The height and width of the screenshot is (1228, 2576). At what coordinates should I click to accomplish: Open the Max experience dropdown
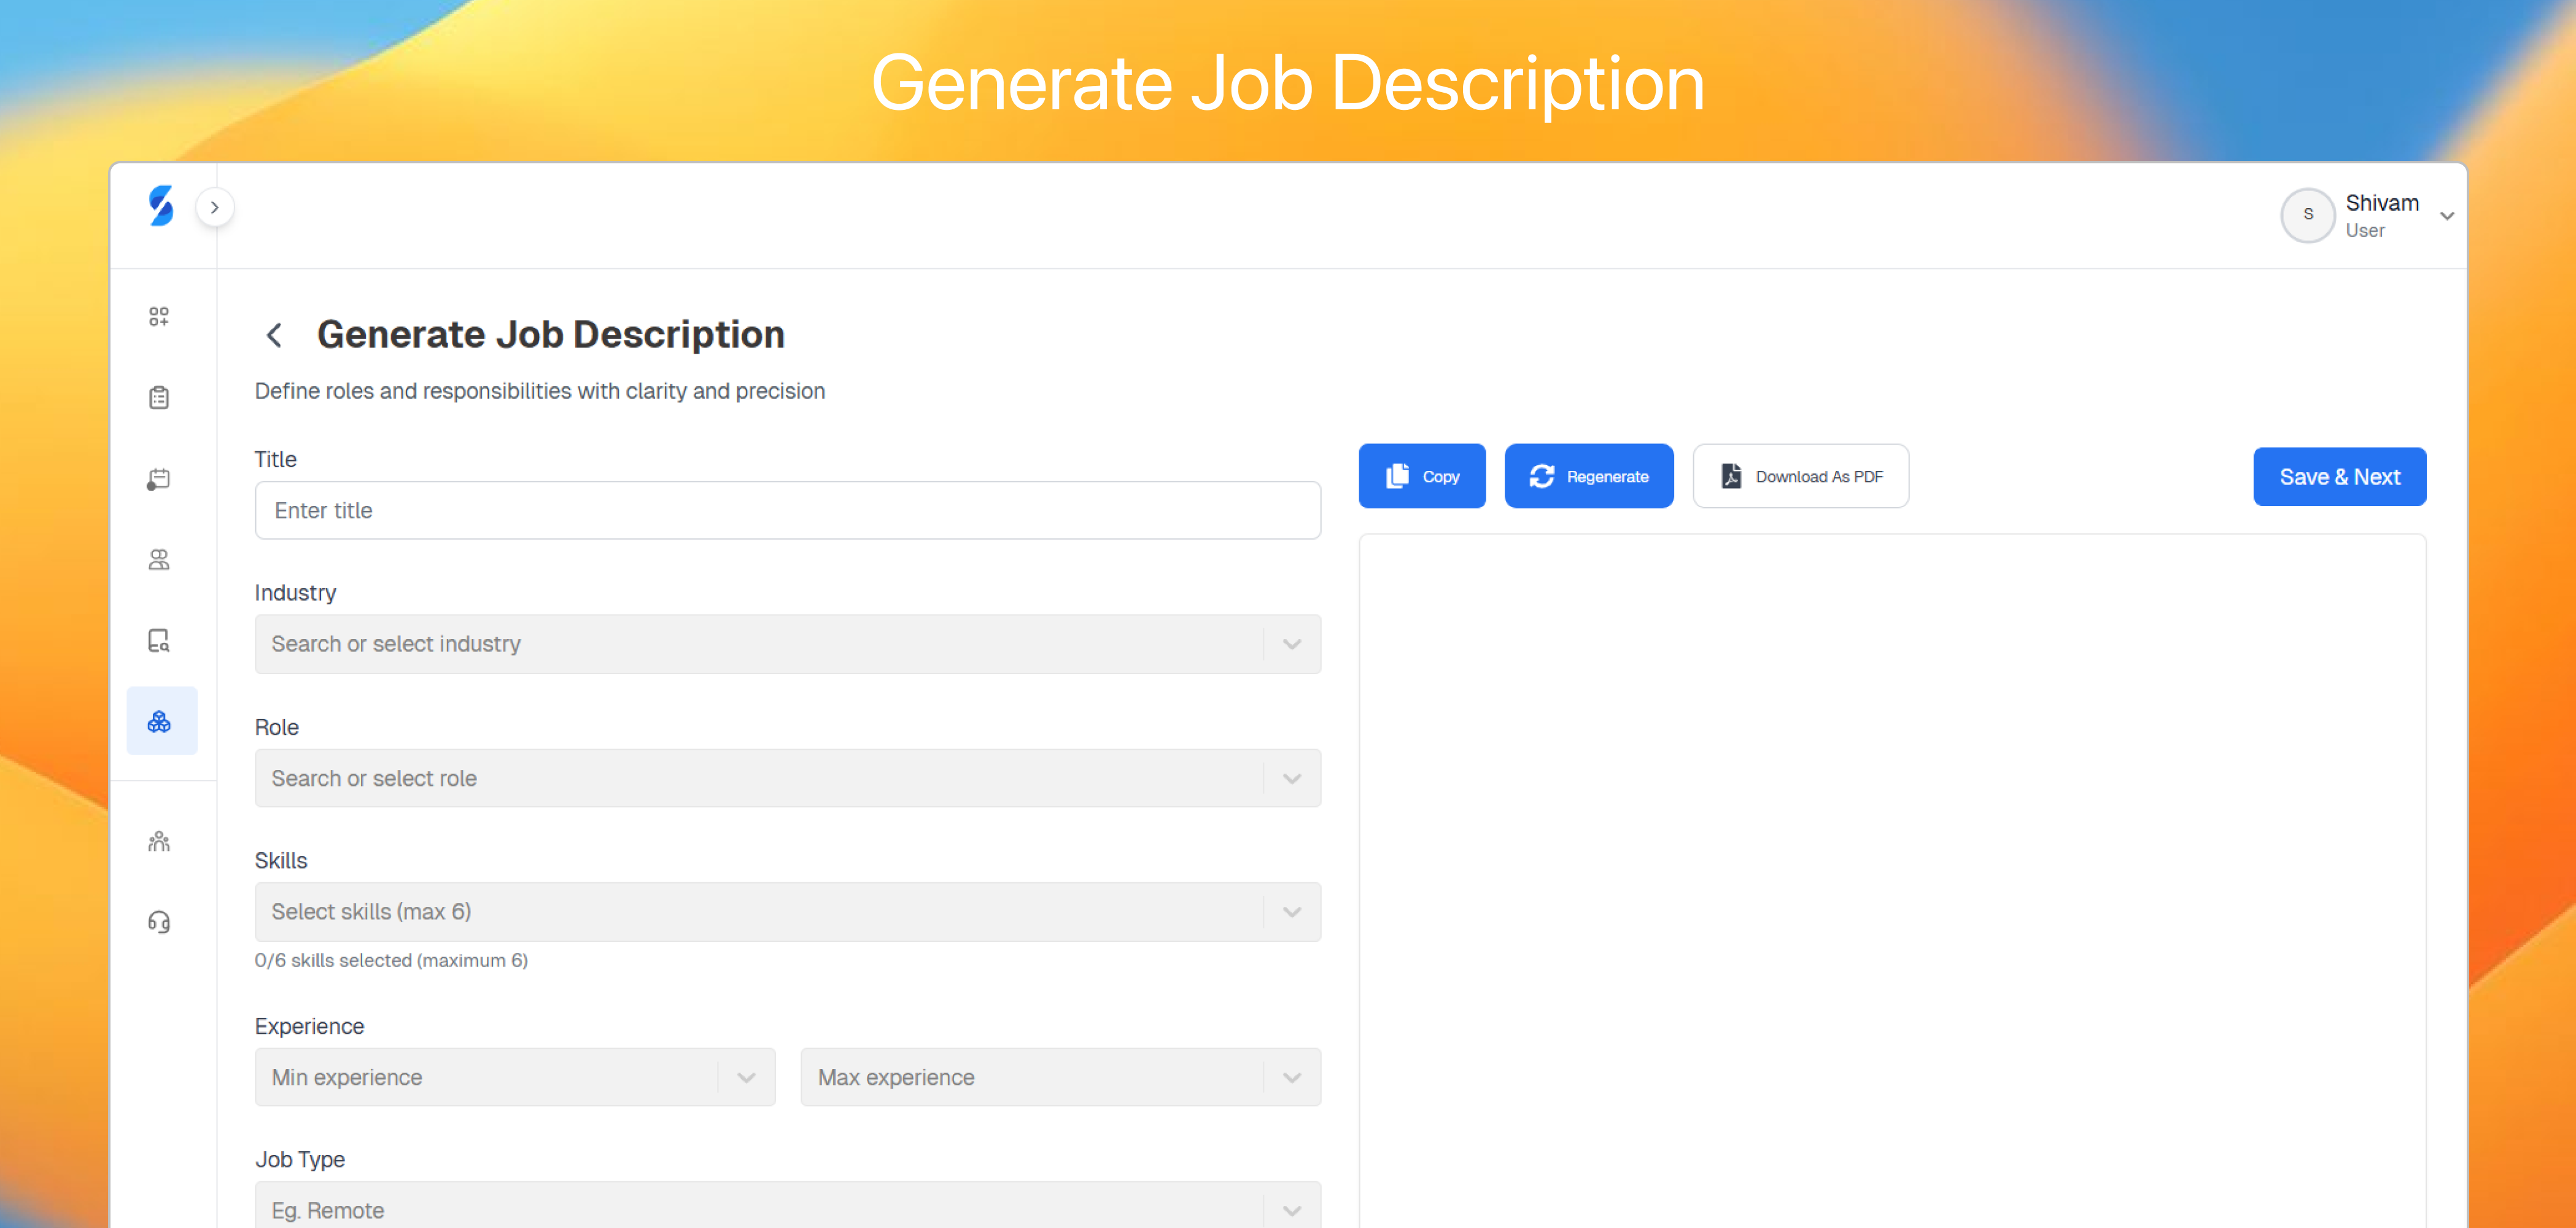[1060, 1077]
